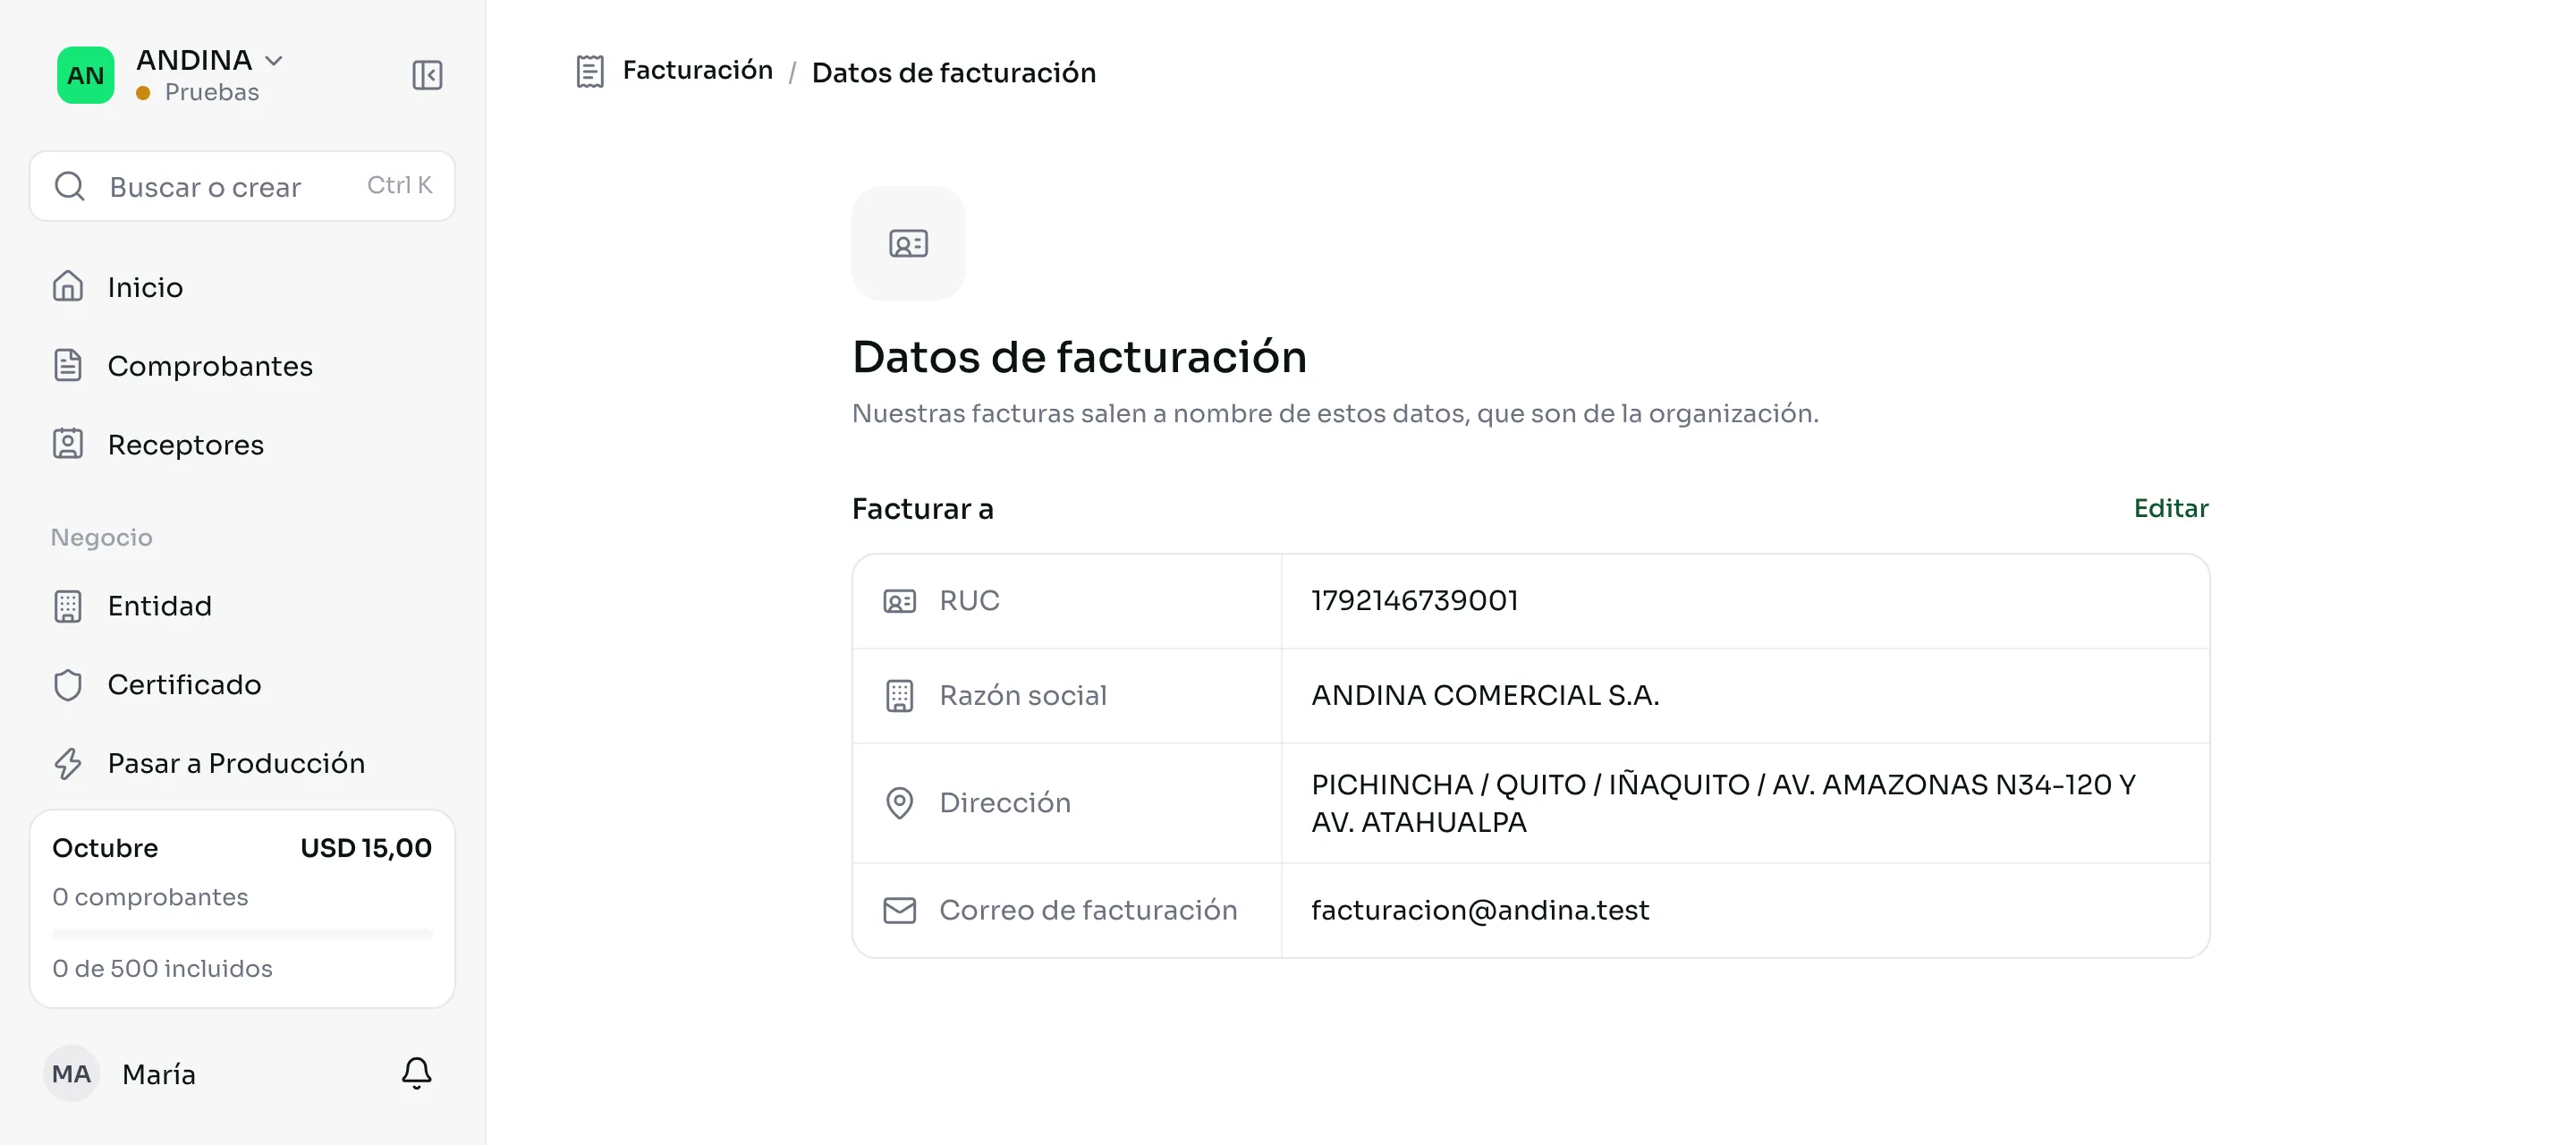Click the 0 de 500 incluidos text
The height and width of the screenshot is (1145, 2576).
162,968
